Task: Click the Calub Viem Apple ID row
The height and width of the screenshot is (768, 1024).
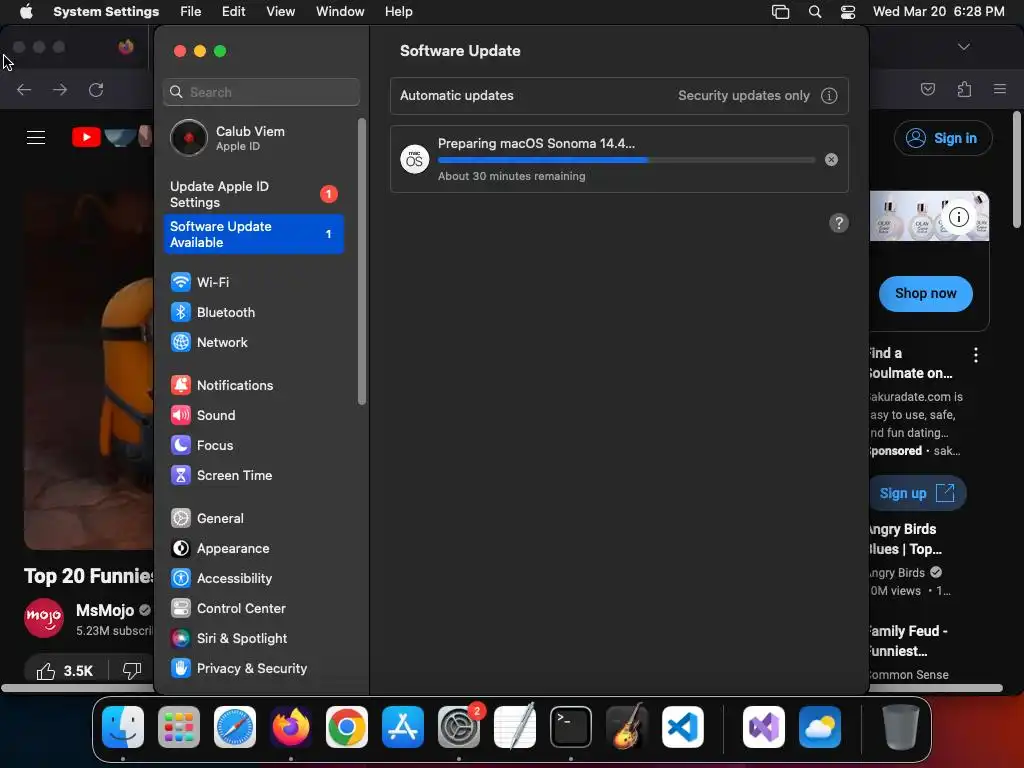Action: (253, 138)
